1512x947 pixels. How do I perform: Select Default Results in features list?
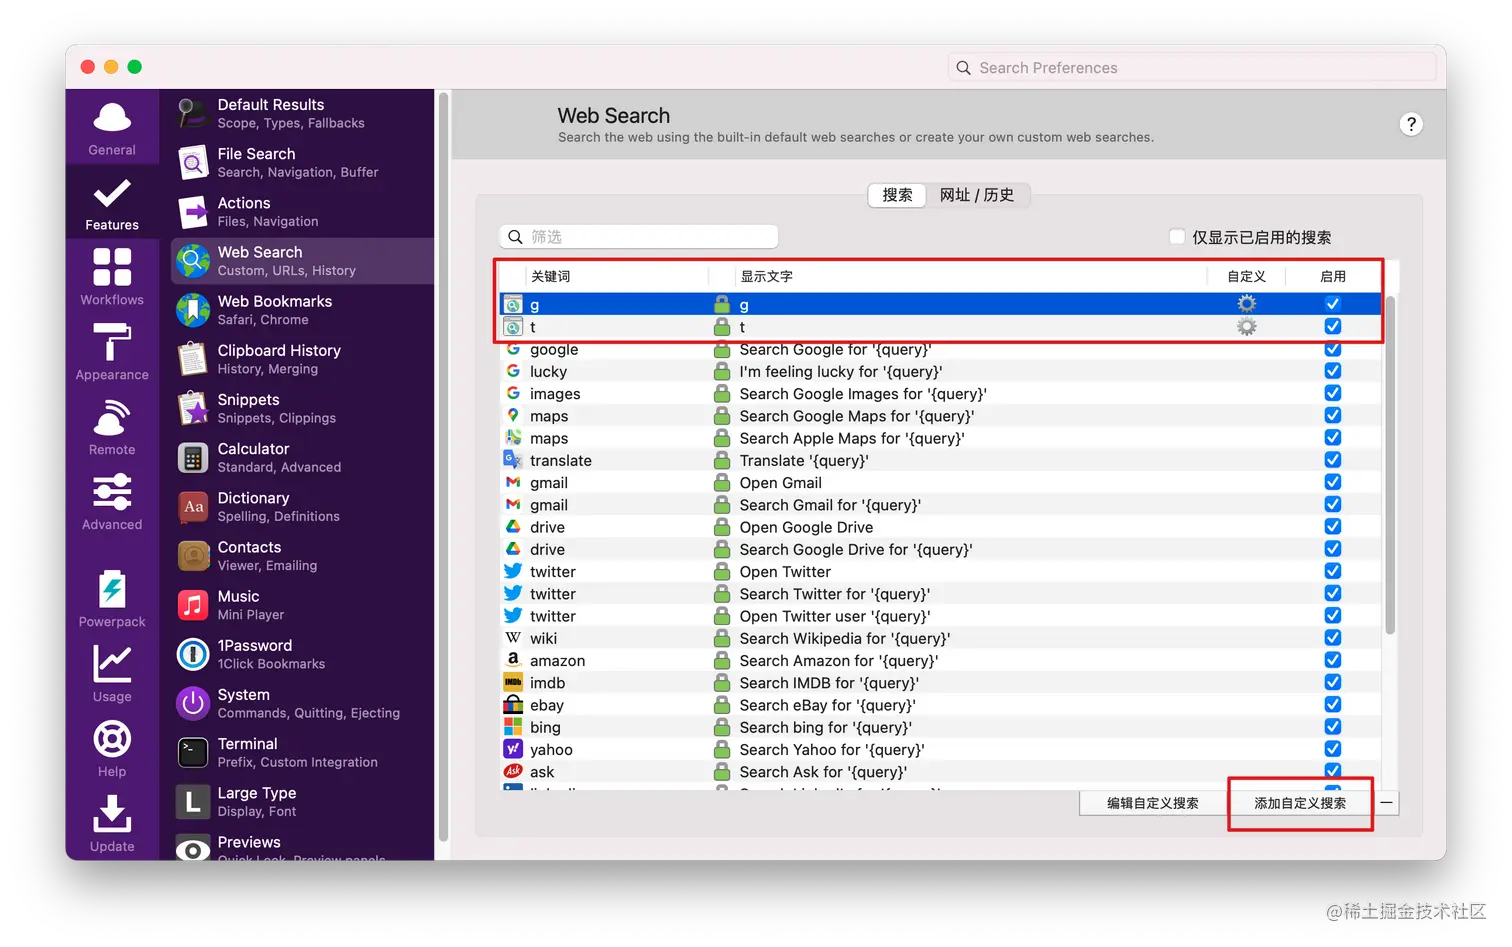302,113
